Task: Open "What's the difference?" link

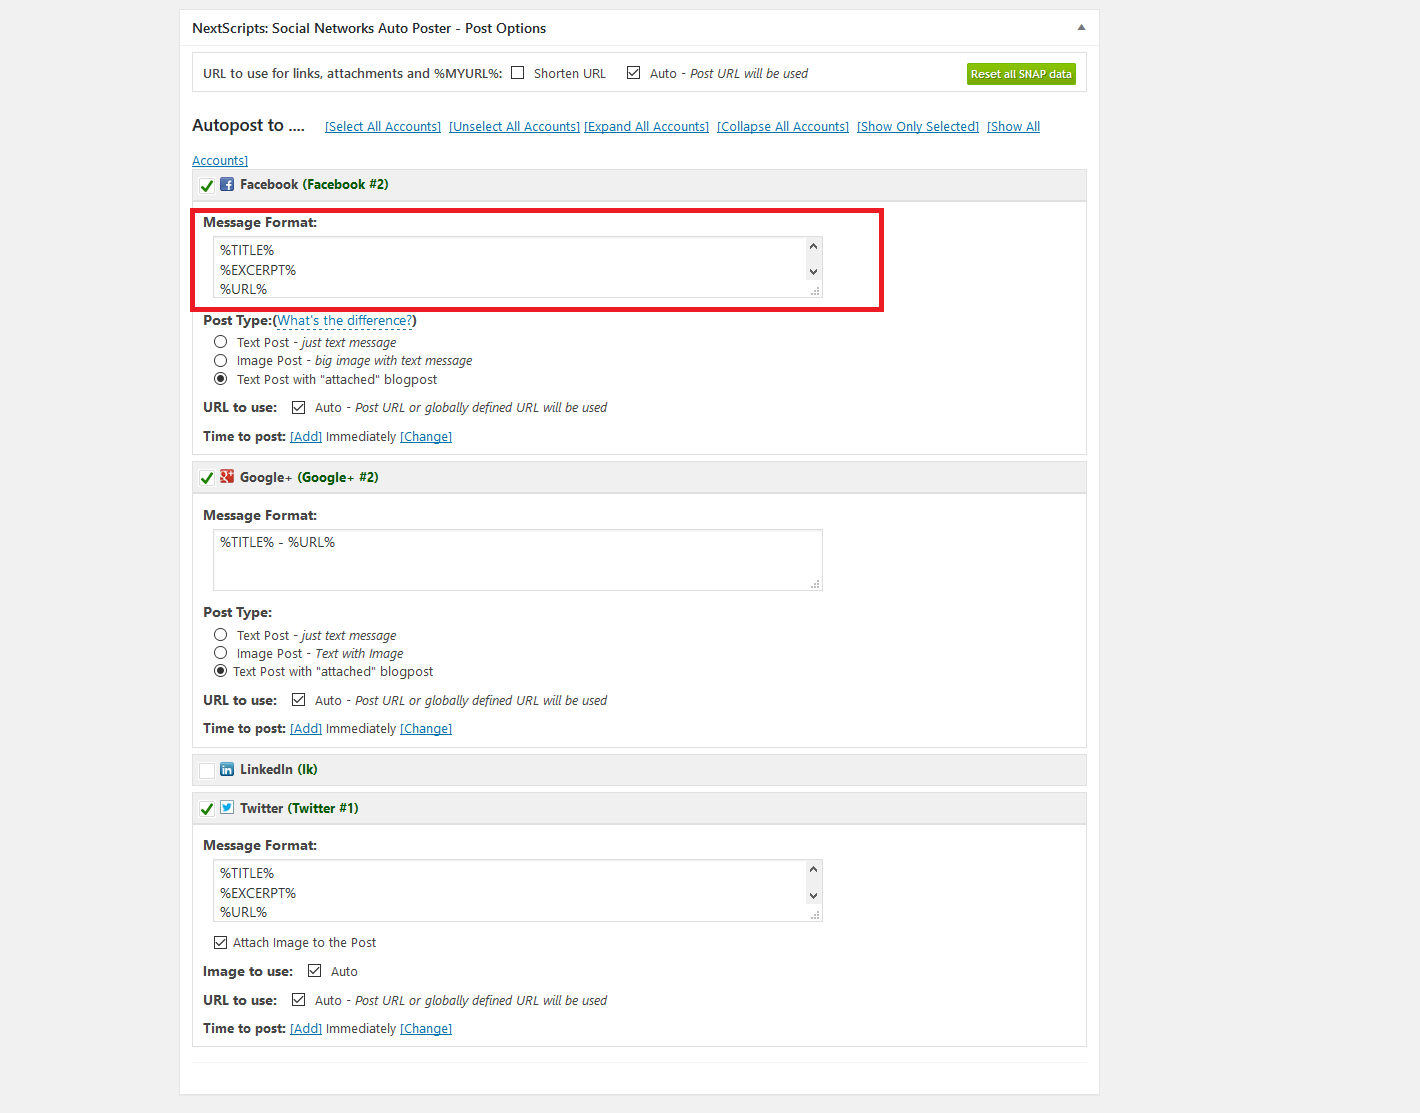Action: tap(345, 321)
